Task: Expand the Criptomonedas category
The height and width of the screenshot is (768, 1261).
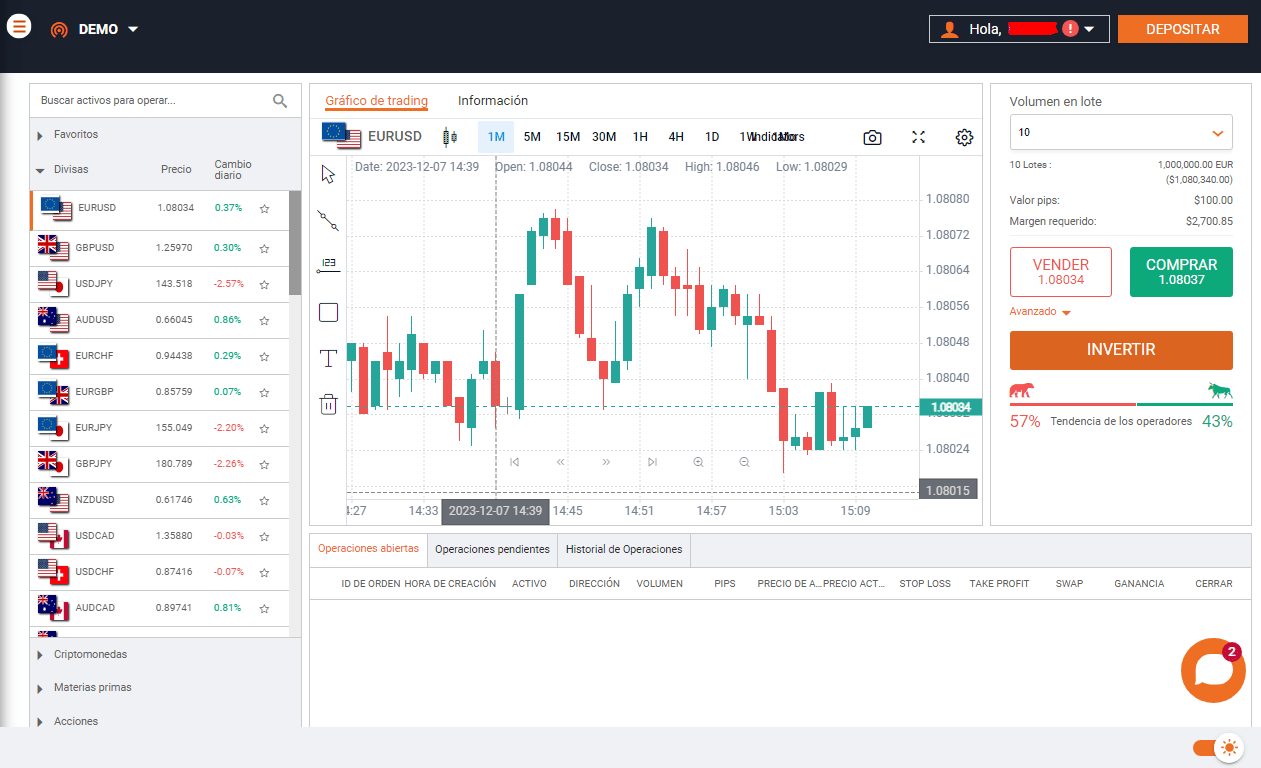Action: (x=83, y=654)
